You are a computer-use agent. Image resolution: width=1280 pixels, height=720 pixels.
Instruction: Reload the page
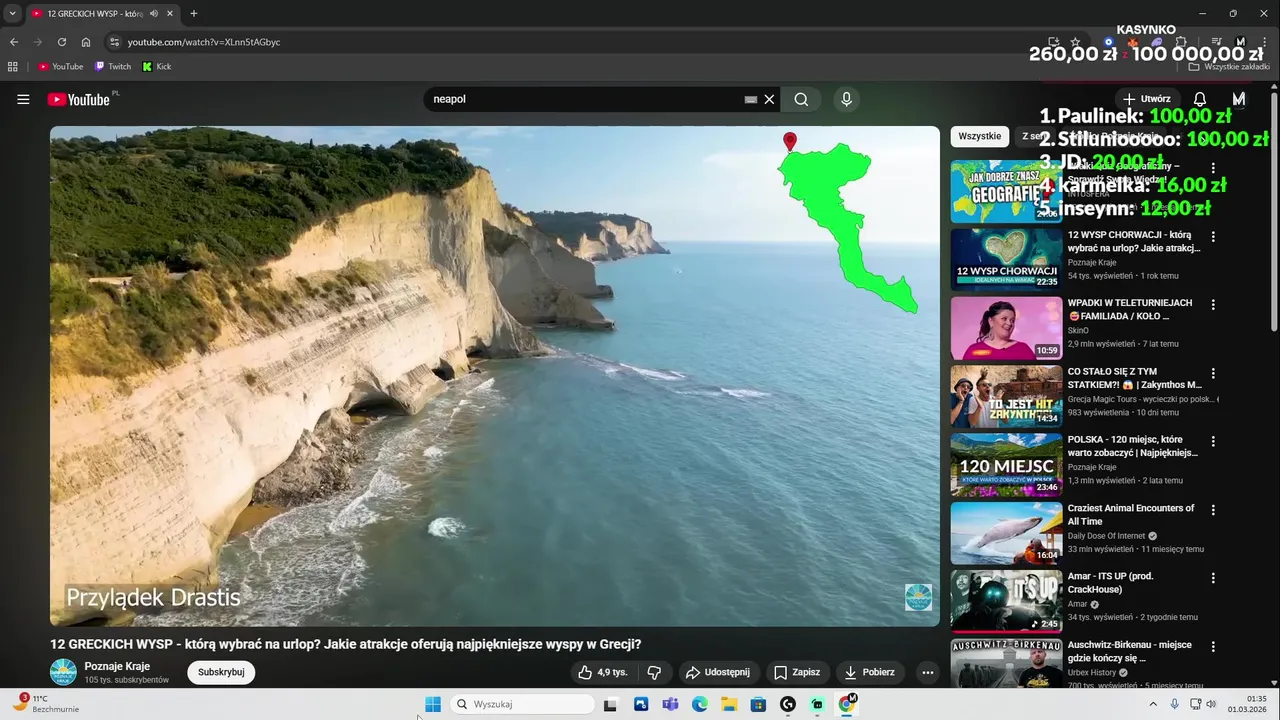62,42
